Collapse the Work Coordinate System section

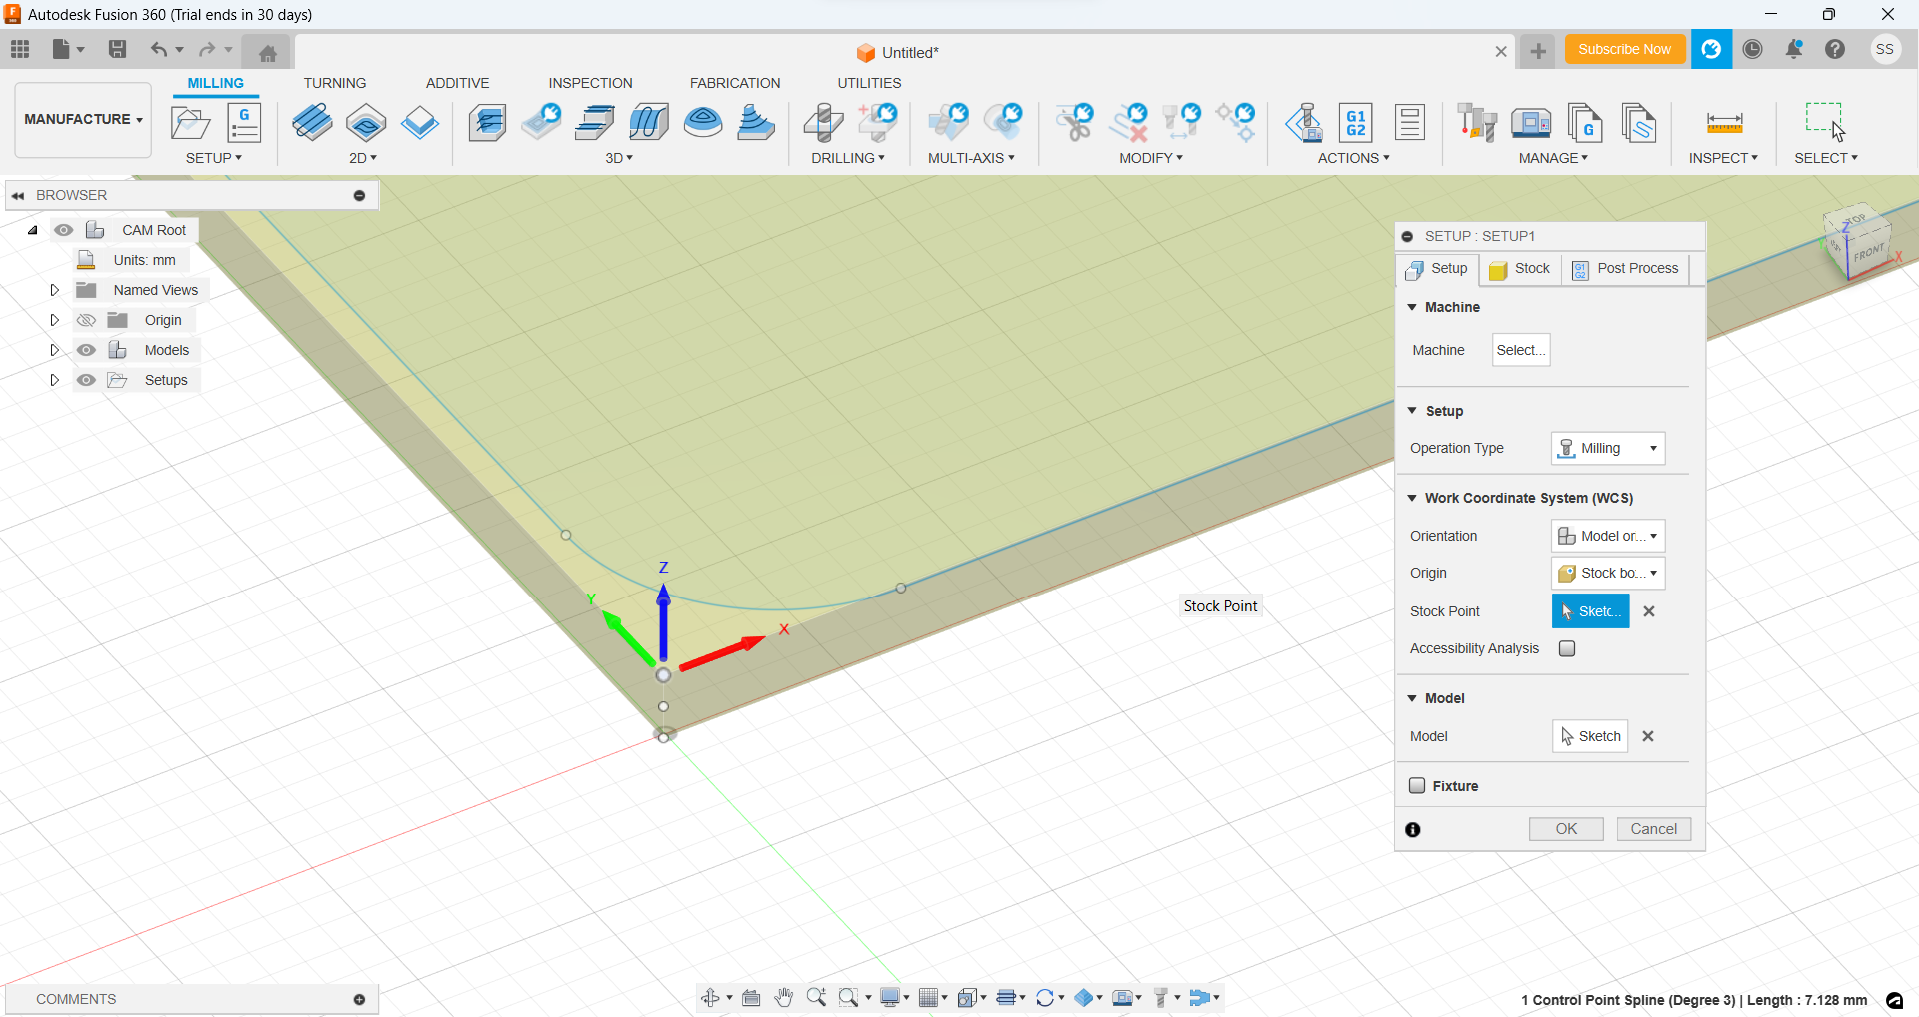[1412, 498]
